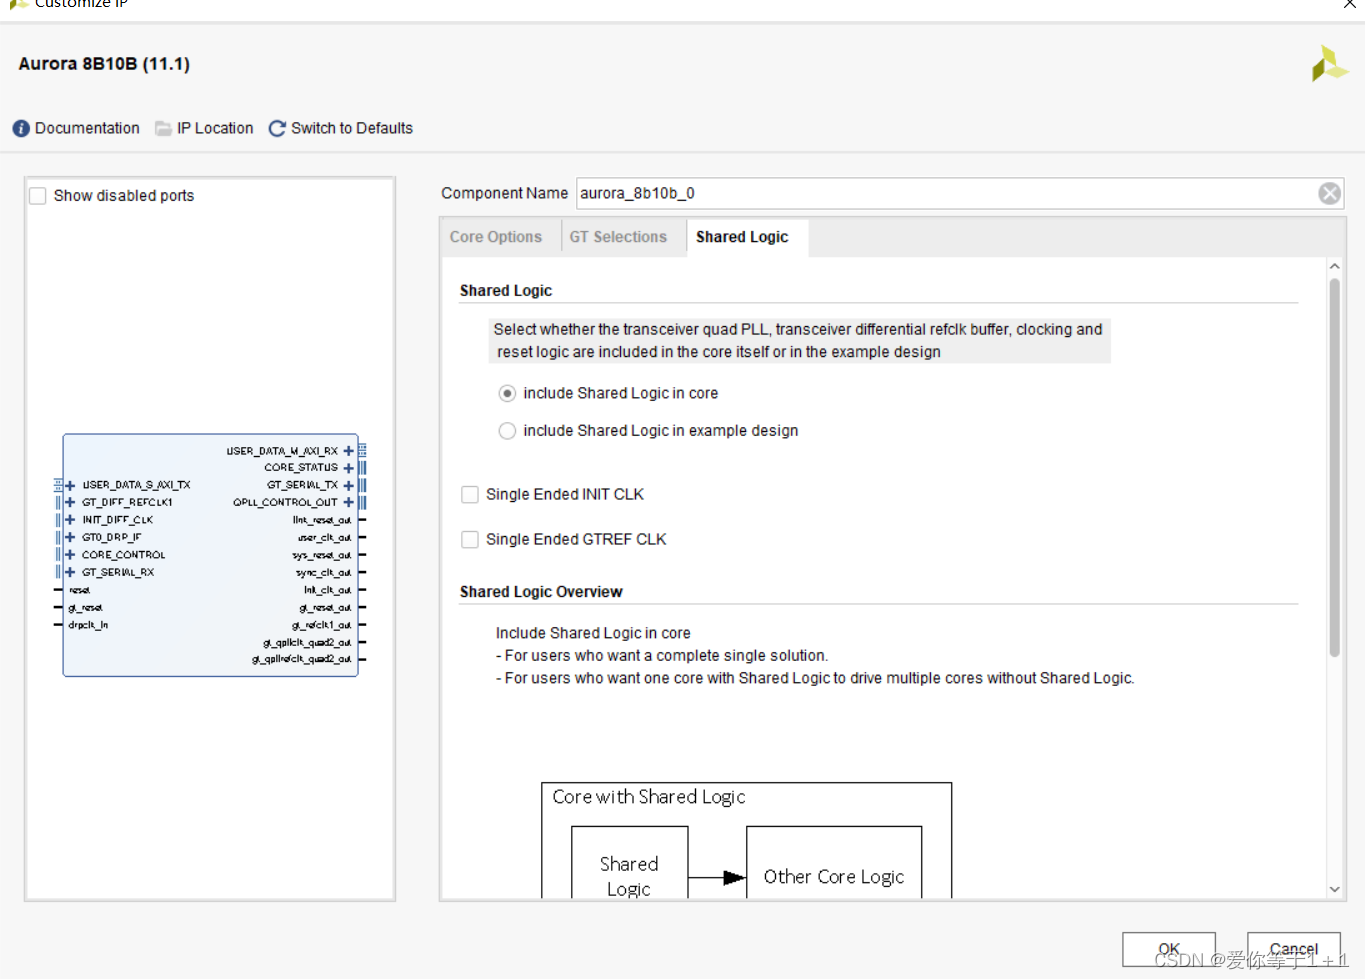Expand the CORE_STATUS port
The image size is (1365, 979).
point(348,468)
